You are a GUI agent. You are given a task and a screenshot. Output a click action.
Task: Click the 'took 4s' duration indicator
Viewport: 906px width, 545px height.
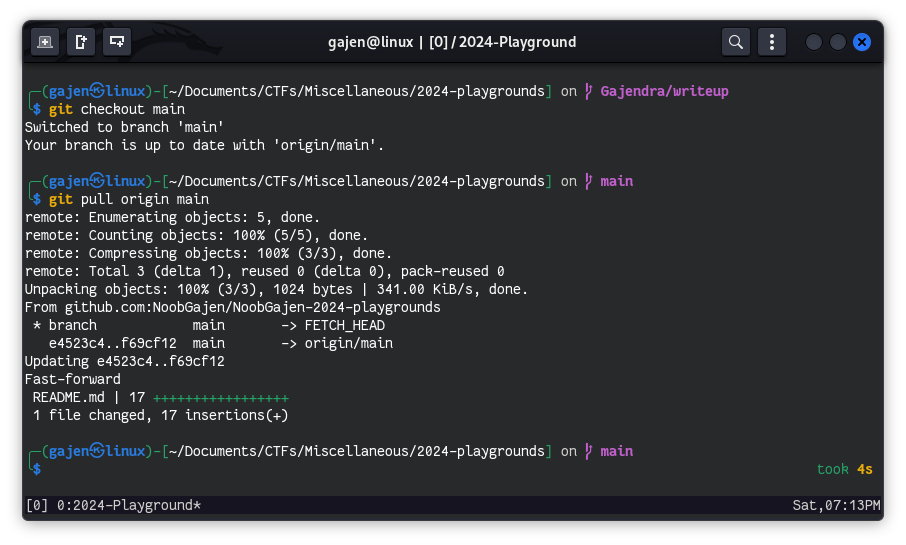[x=844, y=469]
